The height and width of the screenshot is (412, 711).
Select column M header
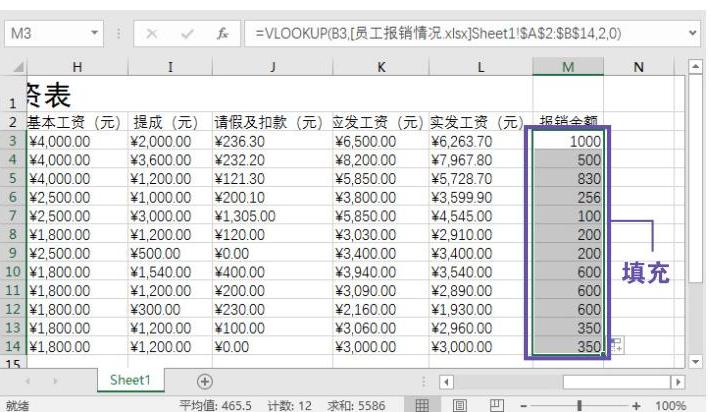coord(568,67)
